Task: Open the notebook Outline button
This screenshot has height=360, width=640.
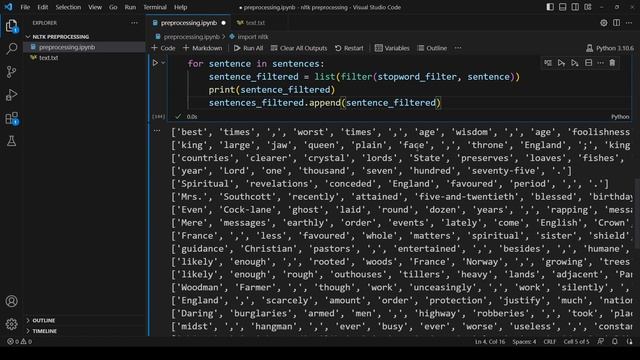Action: tap(432, 48)
